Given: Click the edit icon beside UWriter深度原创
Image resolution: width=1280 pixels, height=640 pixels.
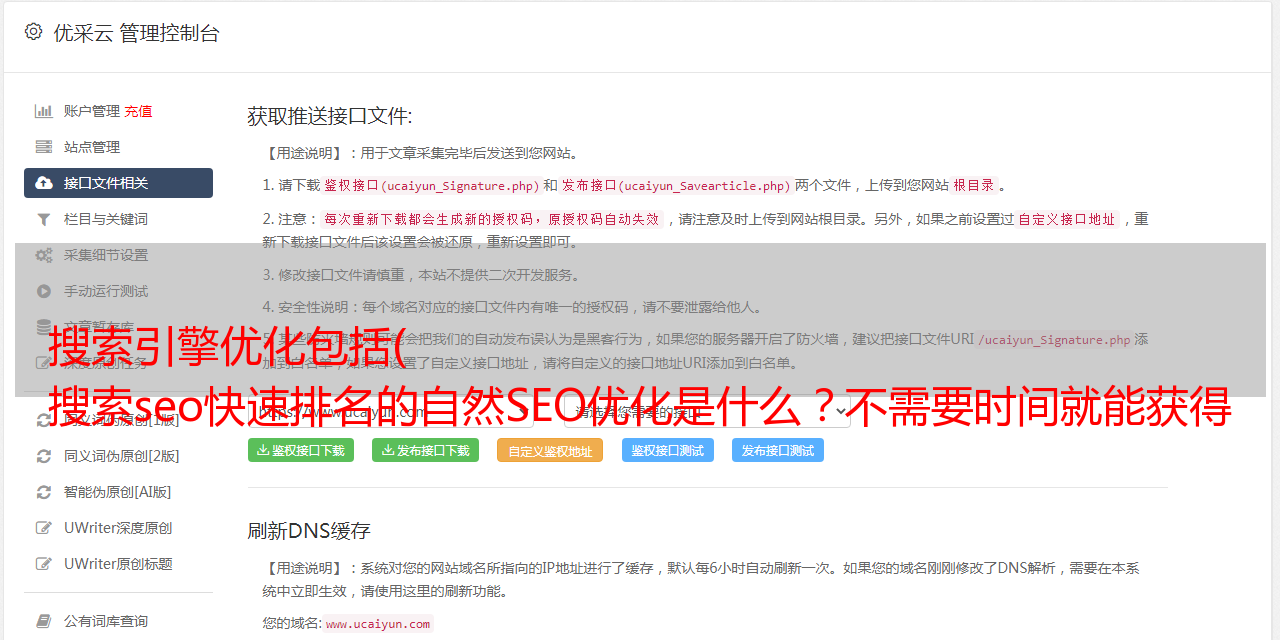Looking at the screenshot, I should [44, 528].
